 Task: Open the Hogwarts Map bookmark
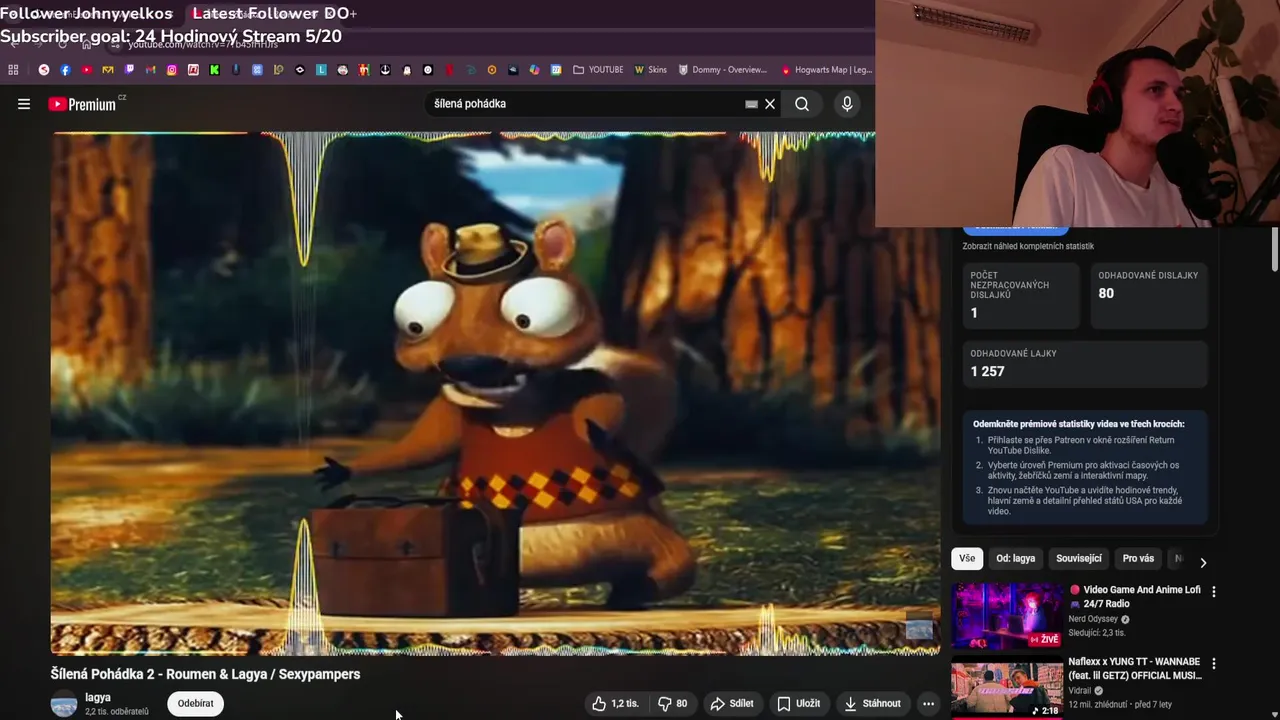click(827, 70)
